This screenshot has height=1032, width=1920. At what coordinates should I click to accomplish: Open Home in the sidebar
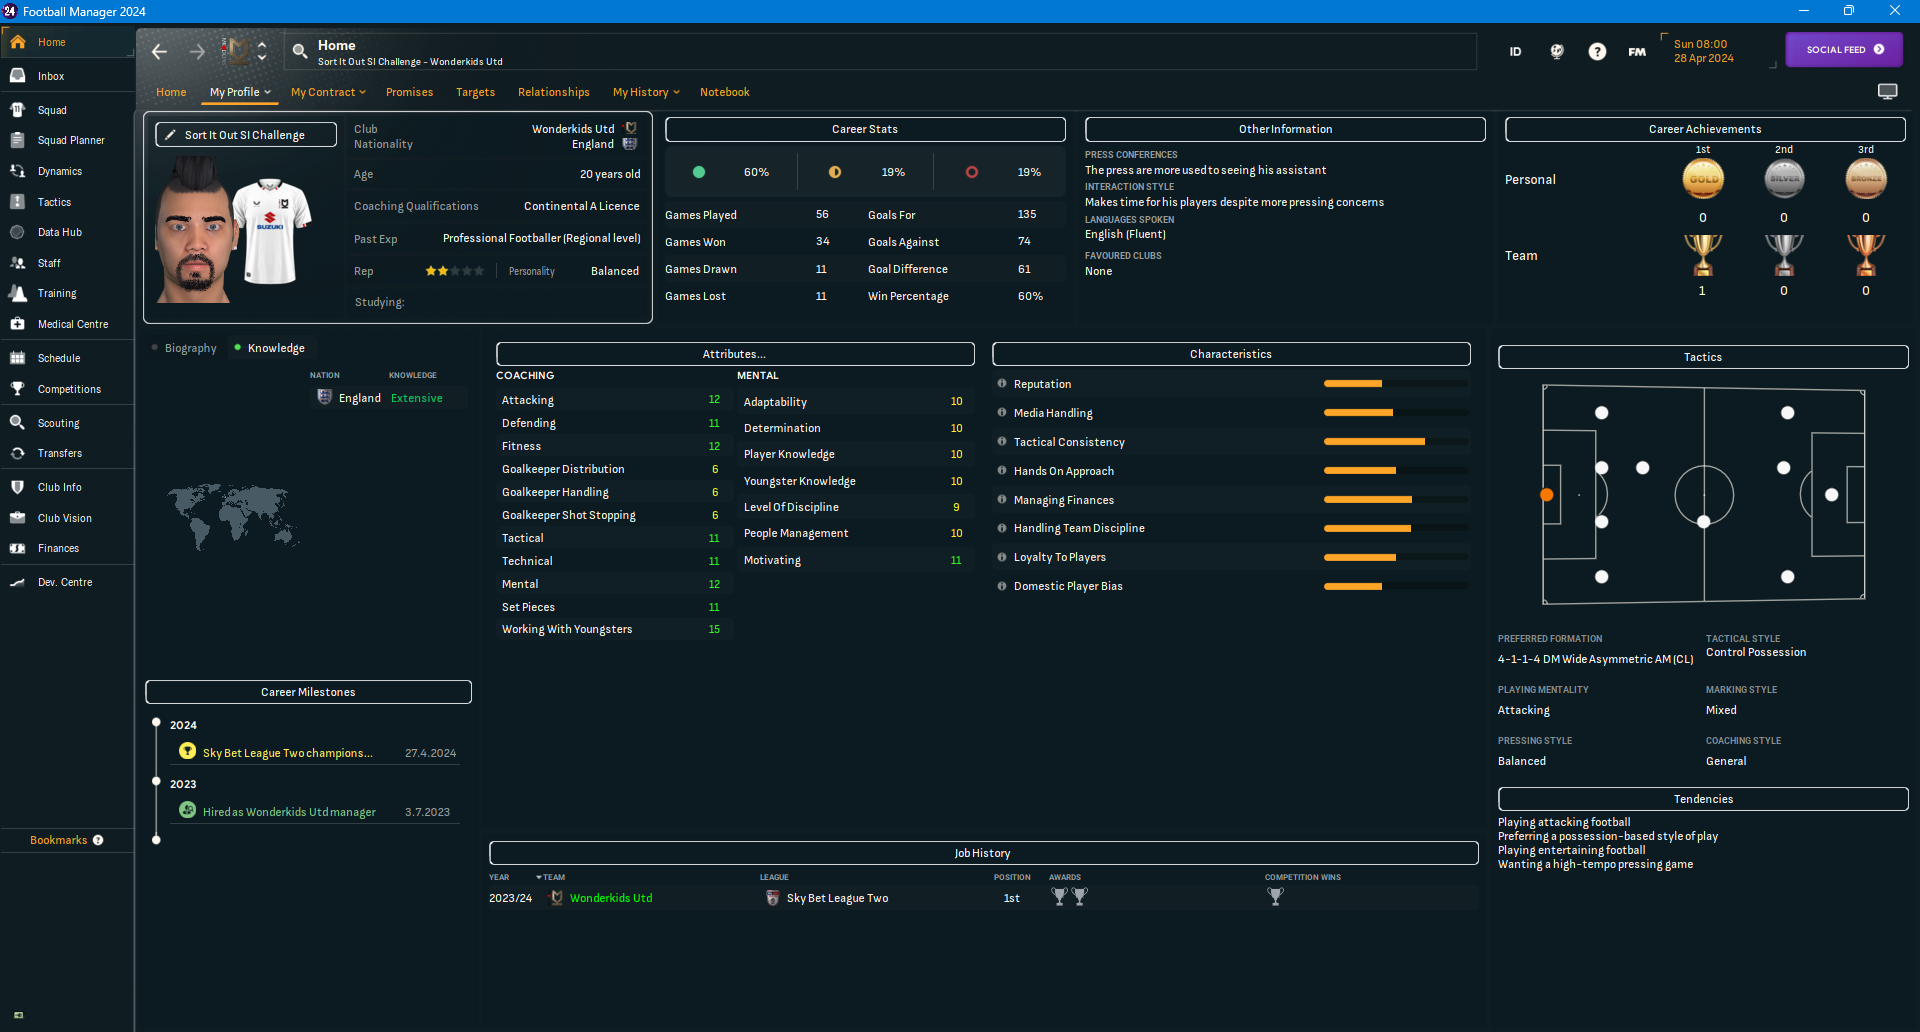(x=66, y=42)
